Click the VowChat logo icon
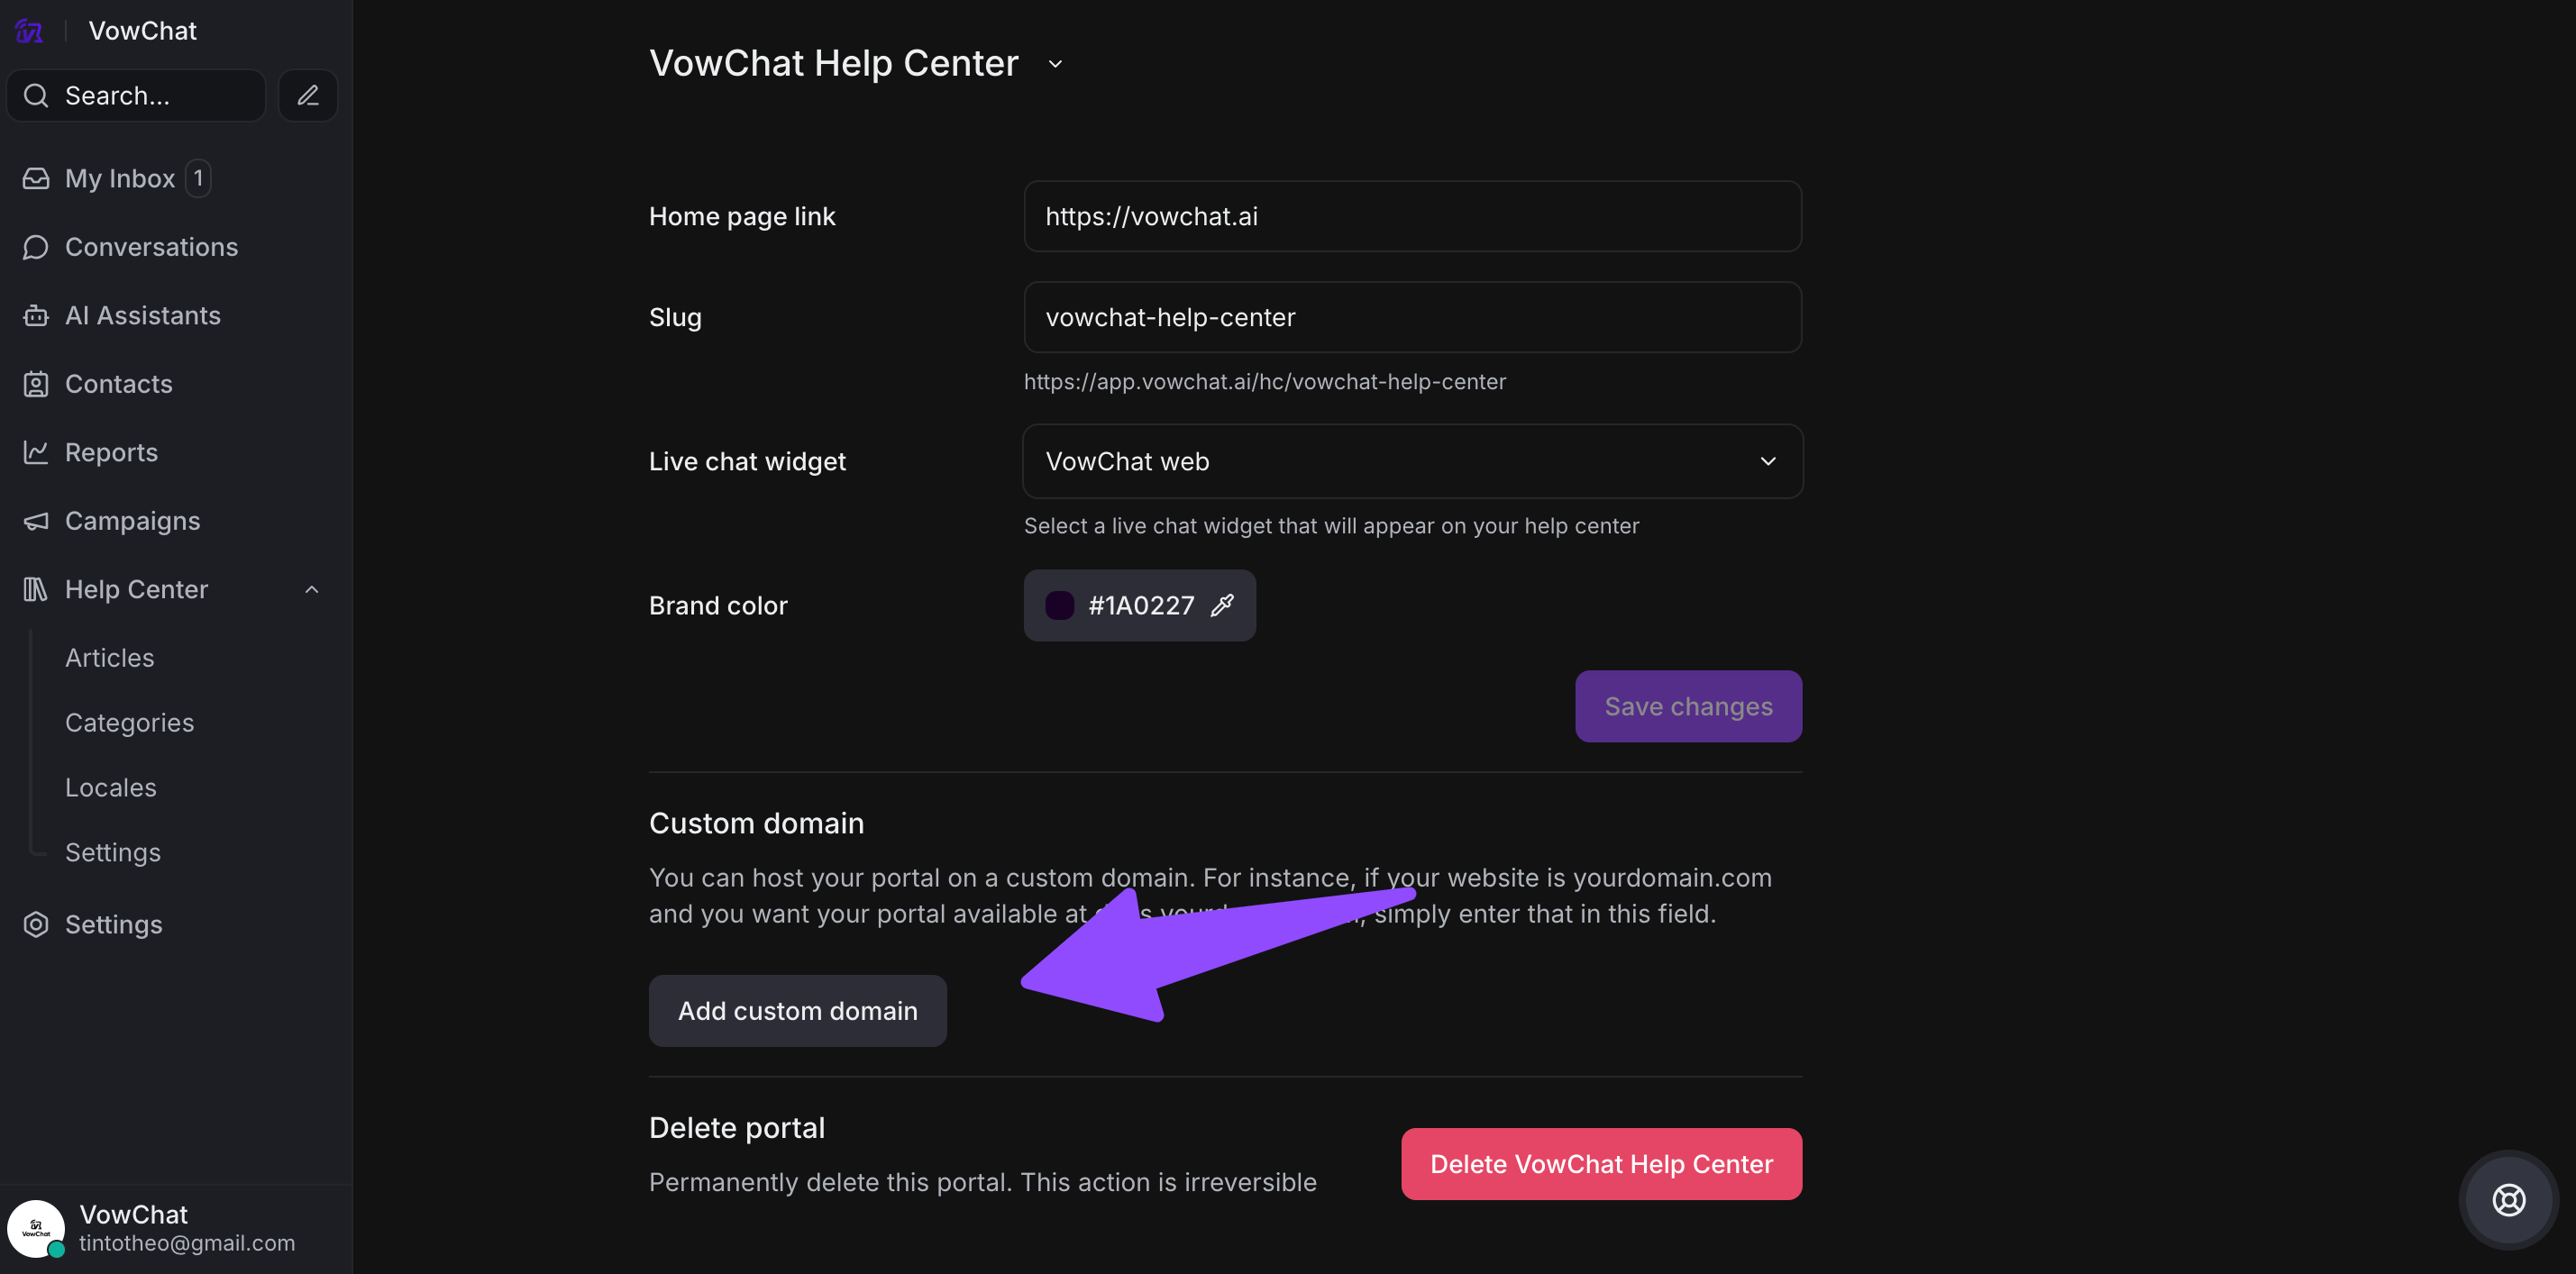 coord(29,31)
